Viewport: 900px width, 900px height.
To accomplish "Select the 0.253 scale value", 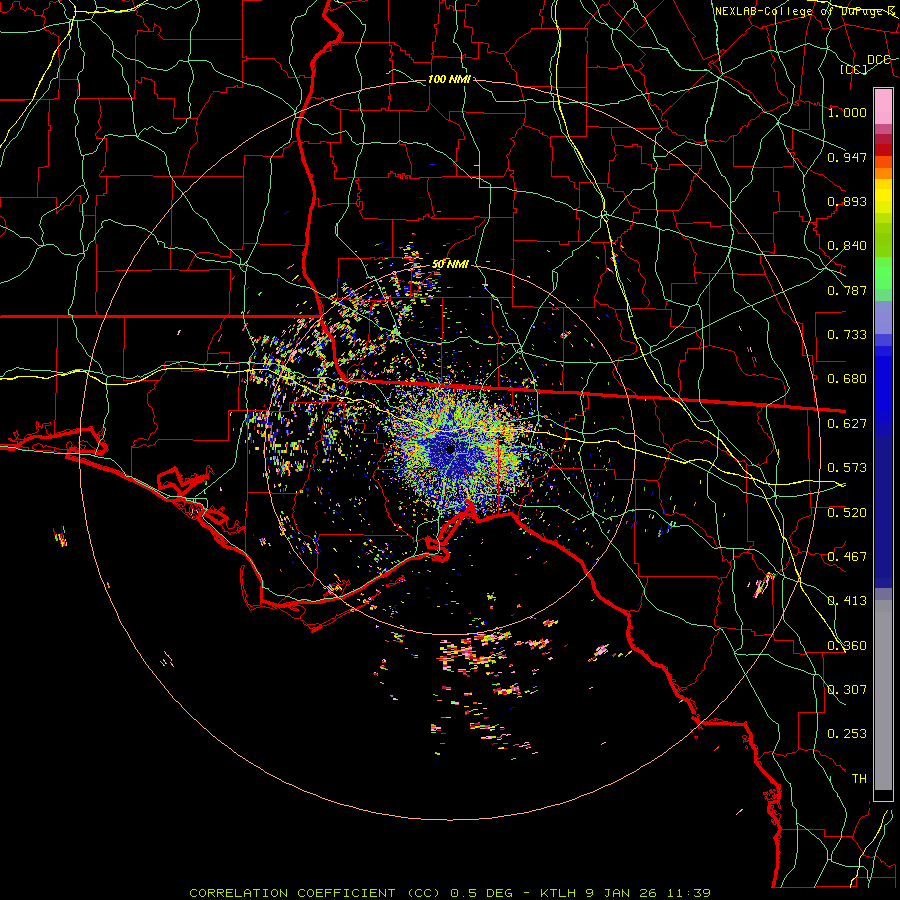I will (x=847, y=734).
